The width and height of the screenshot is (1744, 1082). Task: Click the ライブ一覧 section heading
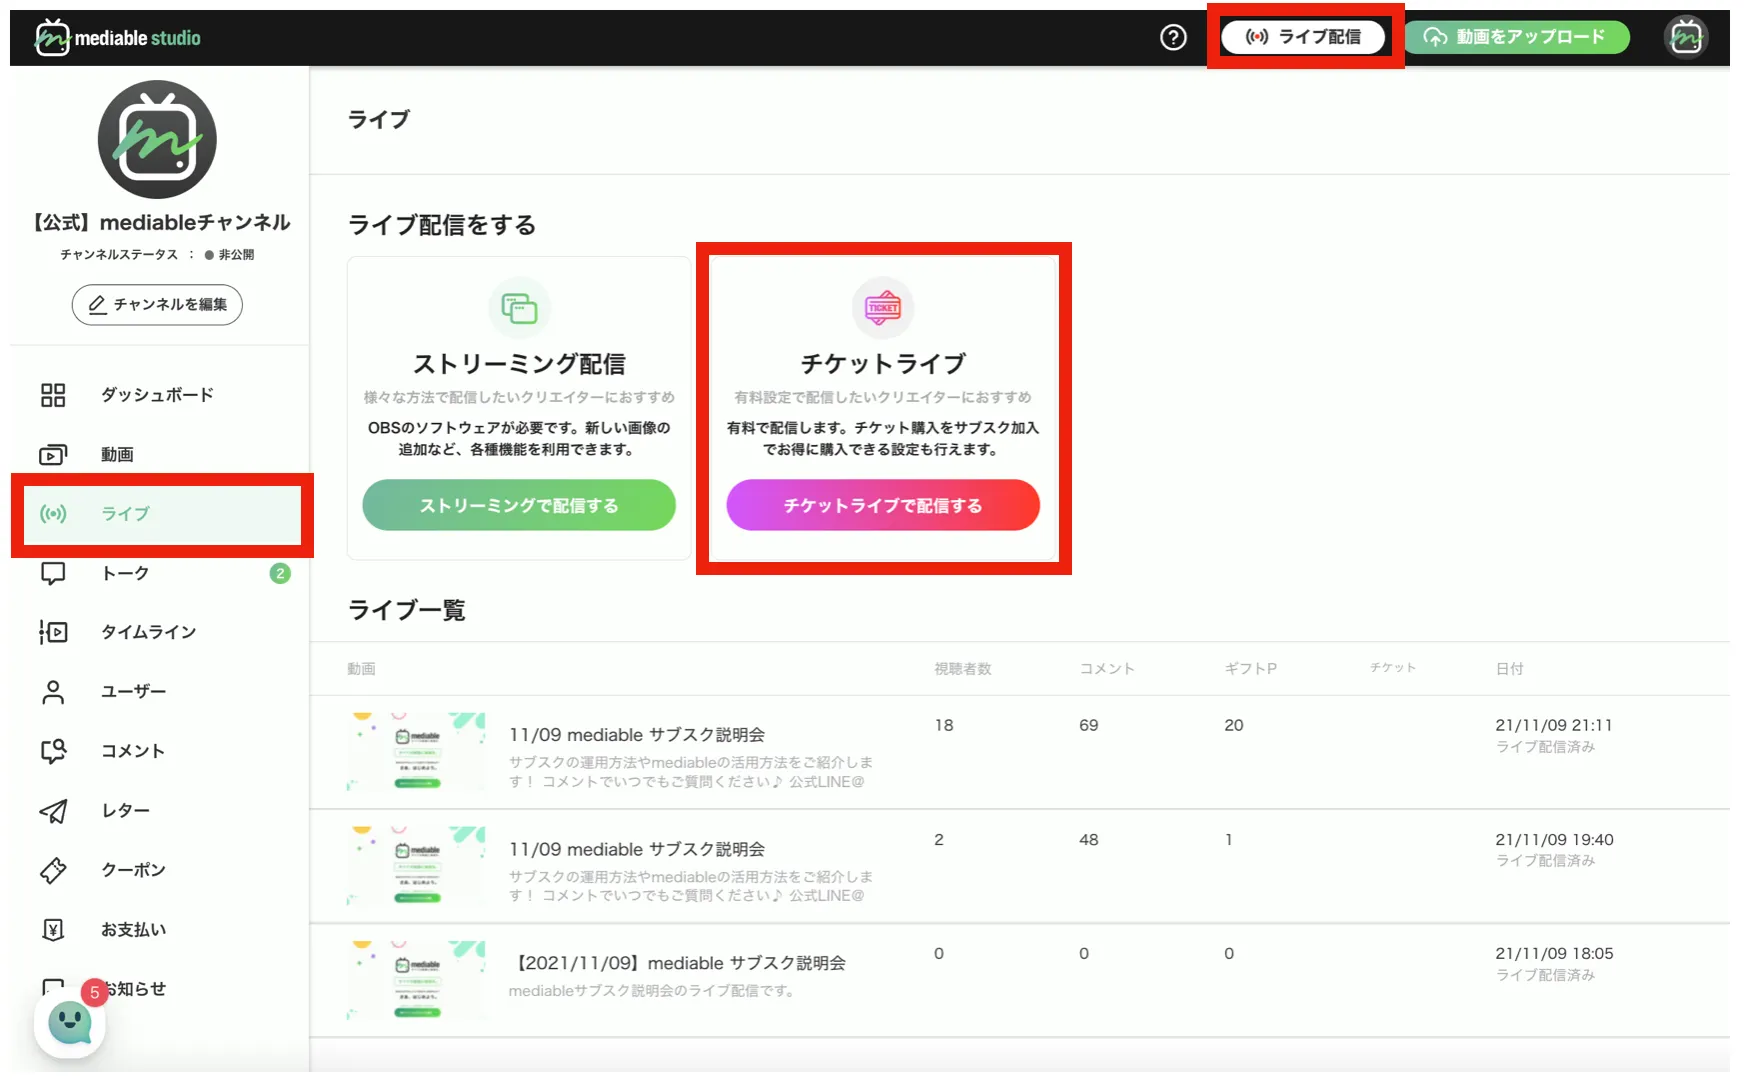point(407,610)
